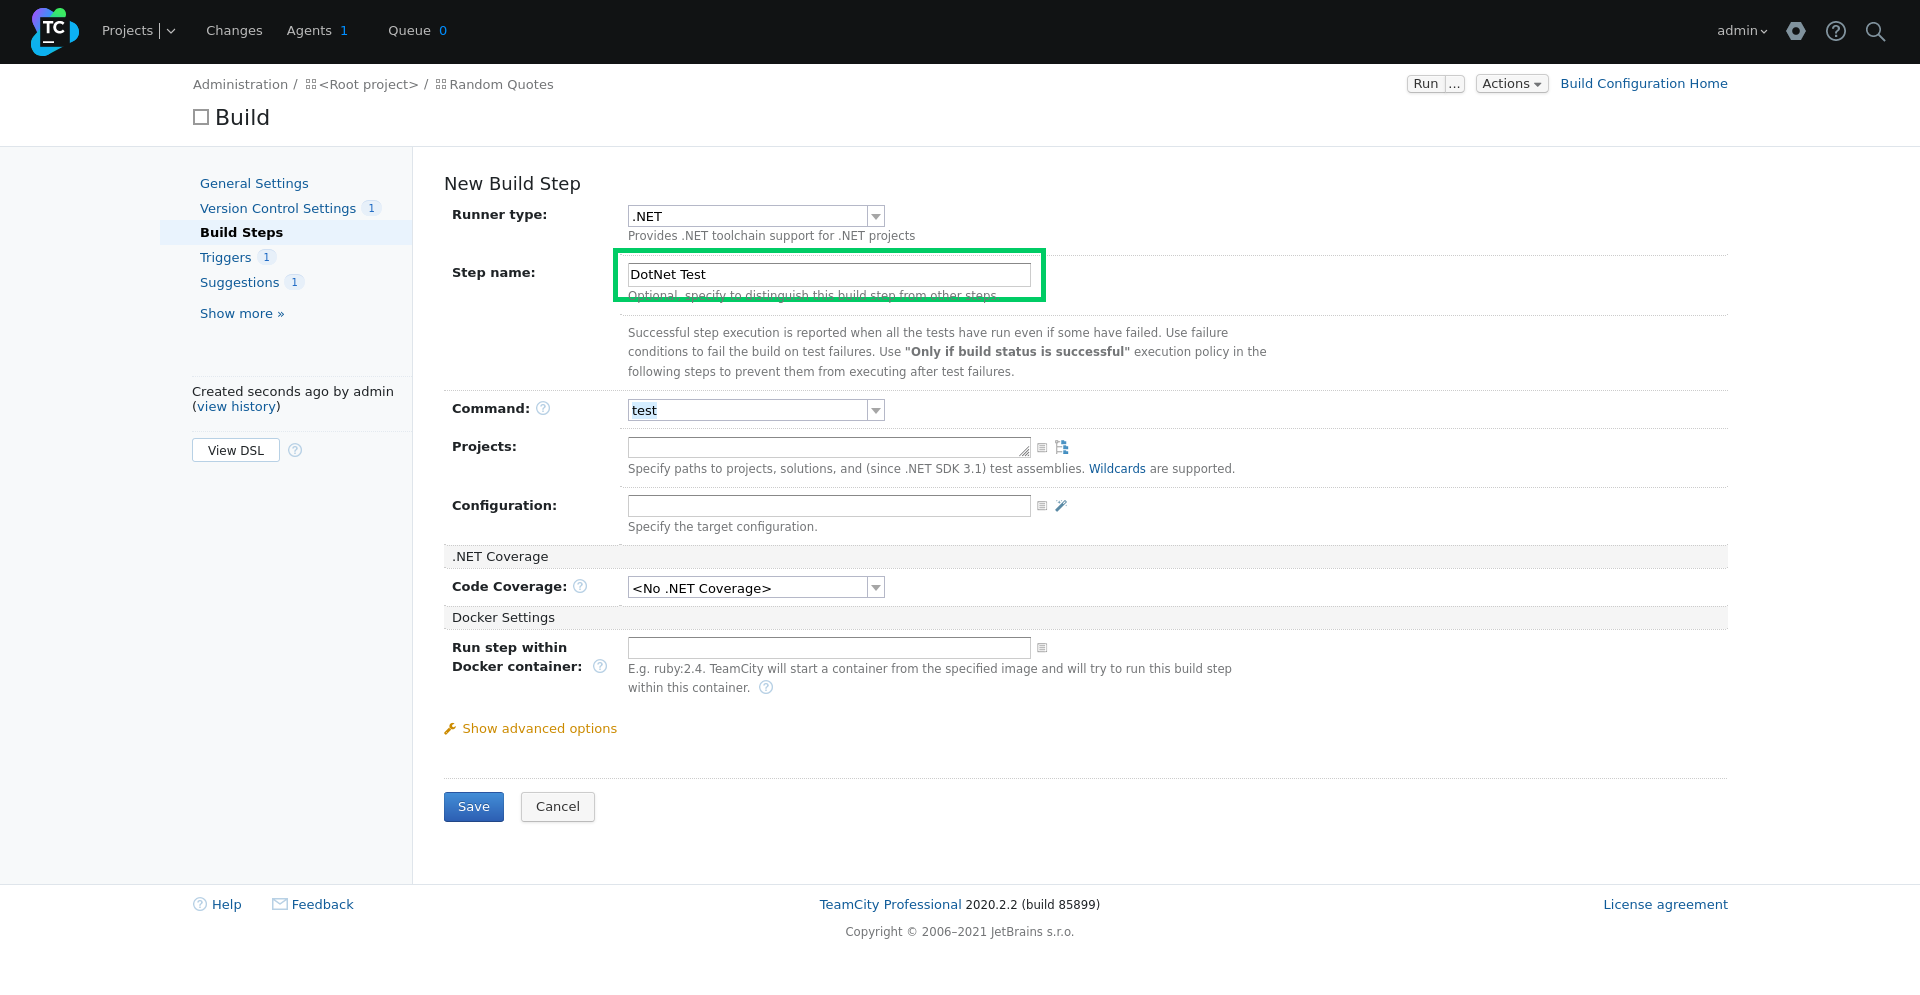Expand the Command dropdown

[876, 410]
